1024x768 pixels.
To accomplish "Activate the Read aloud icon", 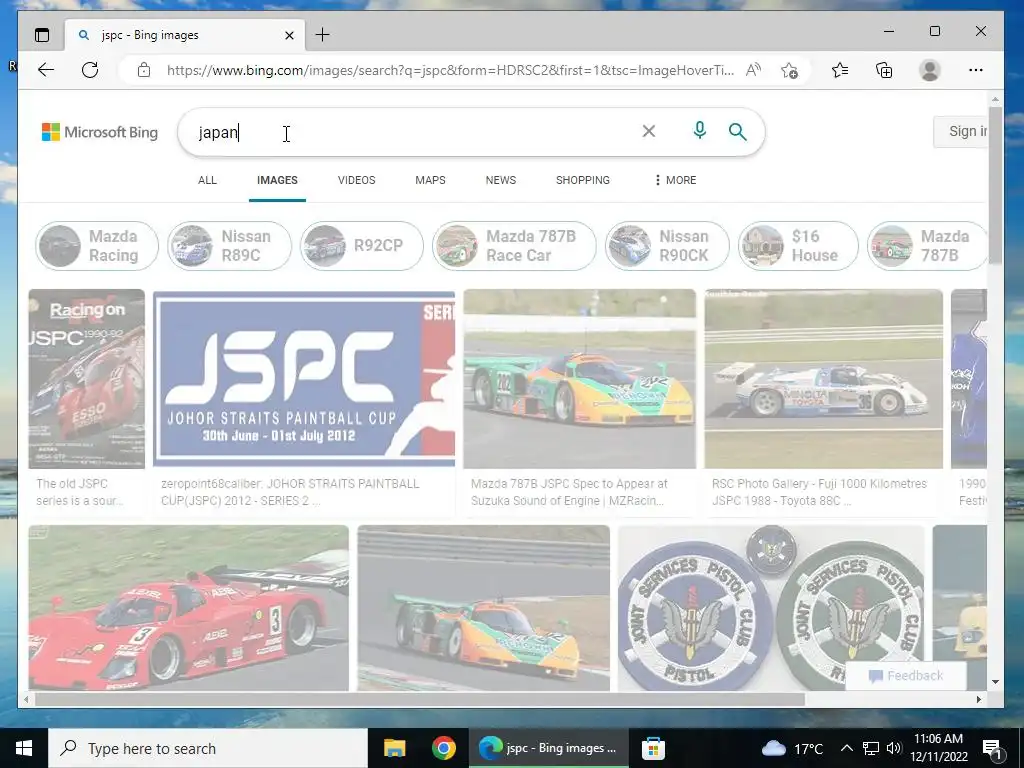I will coord(753,70).
